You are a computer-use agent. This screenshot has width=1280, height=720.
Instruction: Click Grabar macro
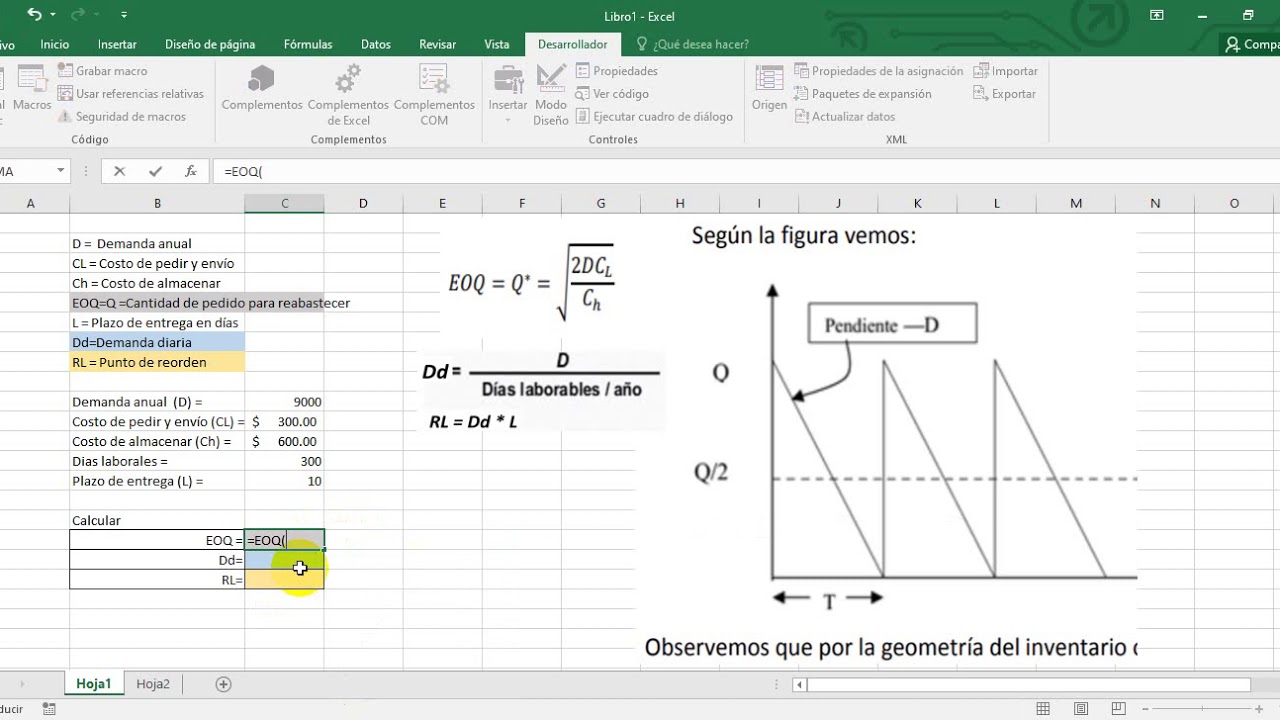coord(102,71)
